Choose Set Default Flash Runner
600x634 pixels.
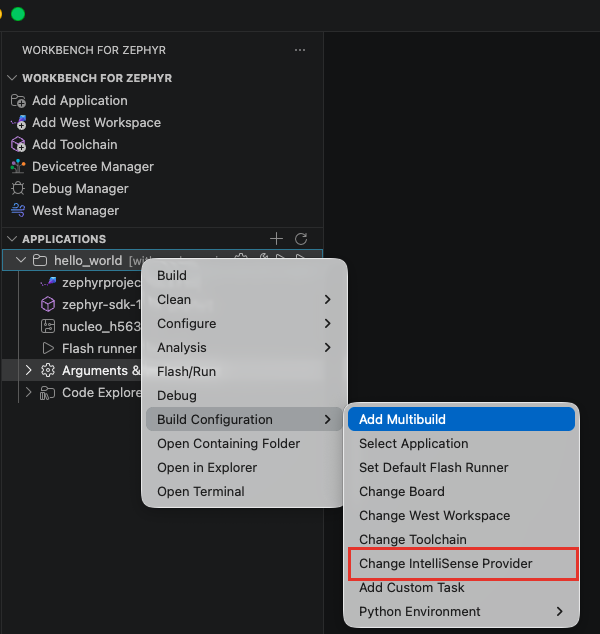461,467
